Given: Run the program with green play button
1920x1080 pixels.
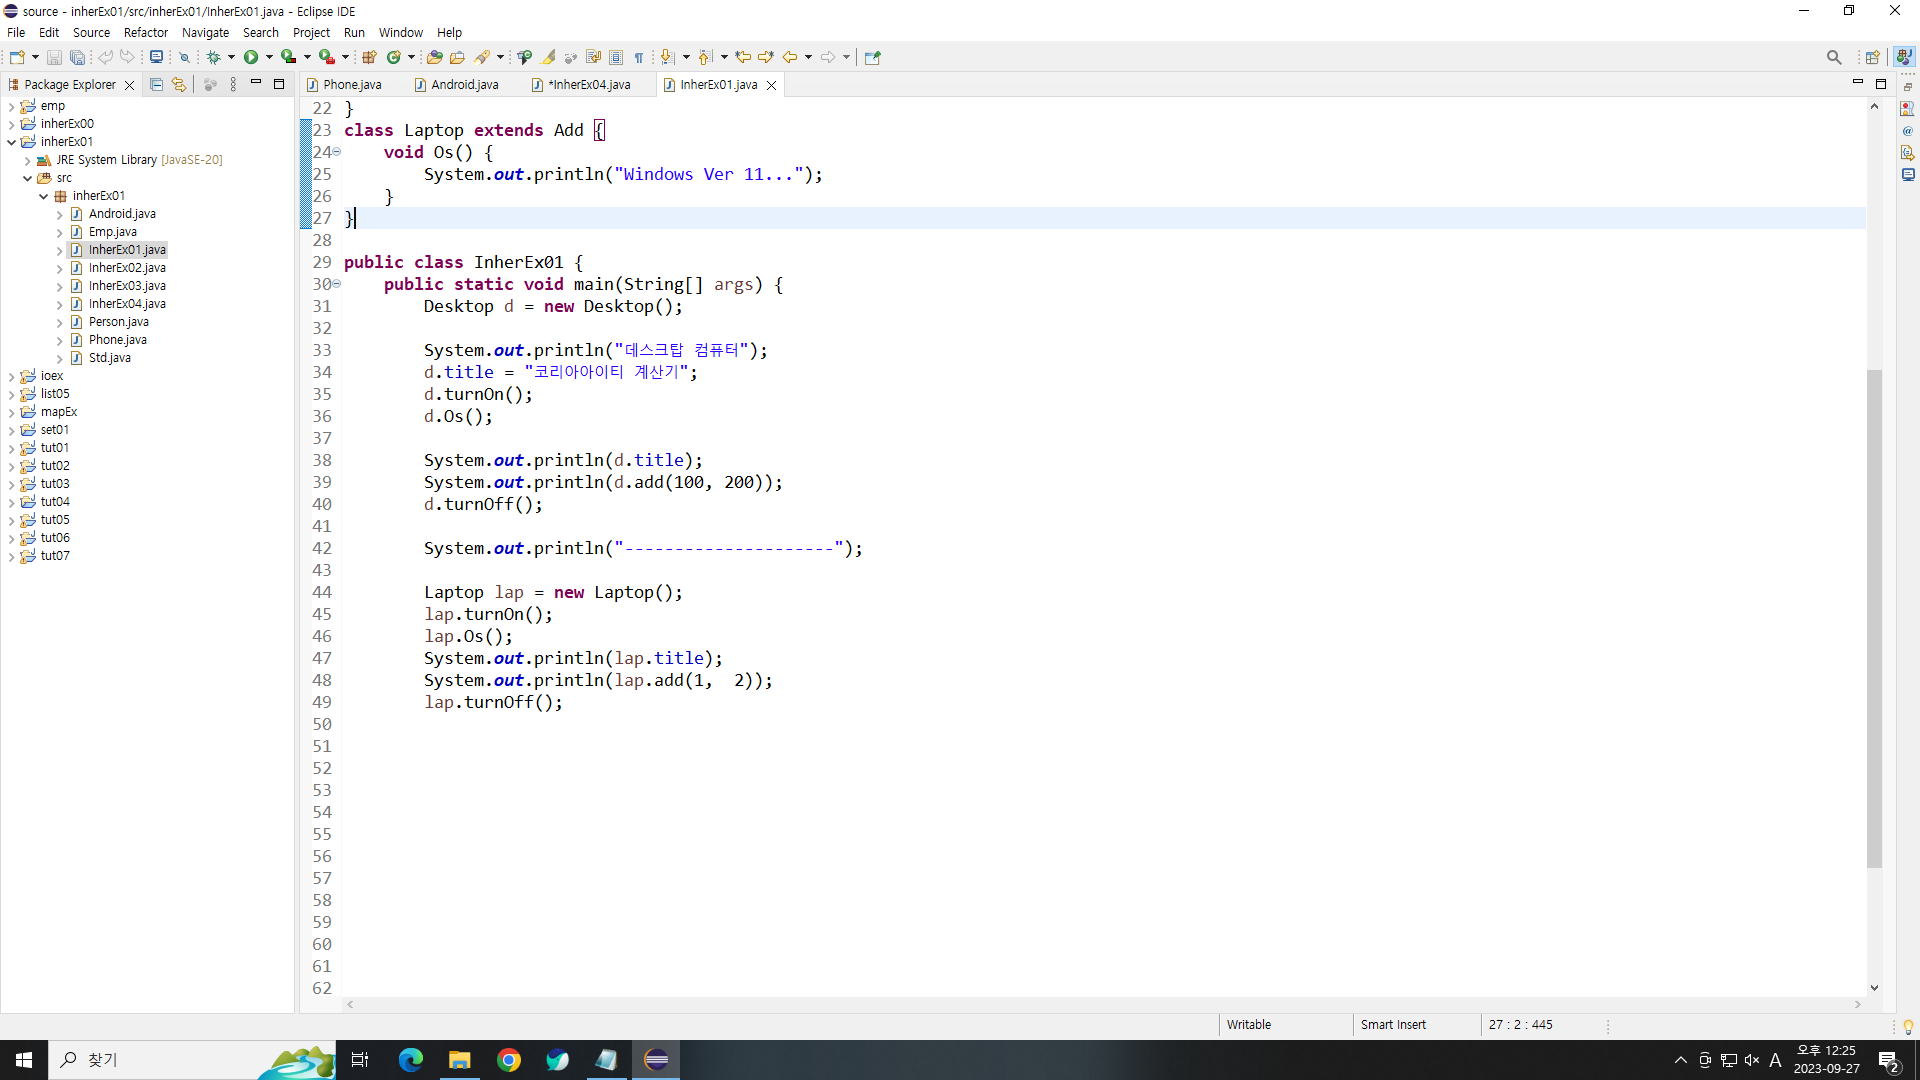Looking at the screenshot, I should pos(251,57).
